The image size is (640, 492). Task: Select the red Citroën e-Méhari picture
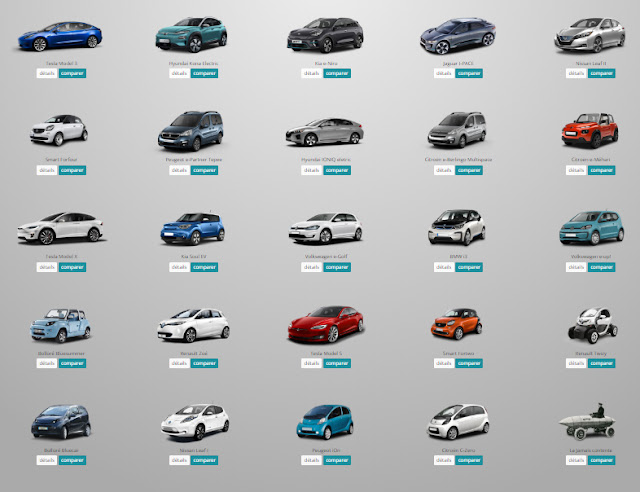pyautogui.click(x=590, y=130)
